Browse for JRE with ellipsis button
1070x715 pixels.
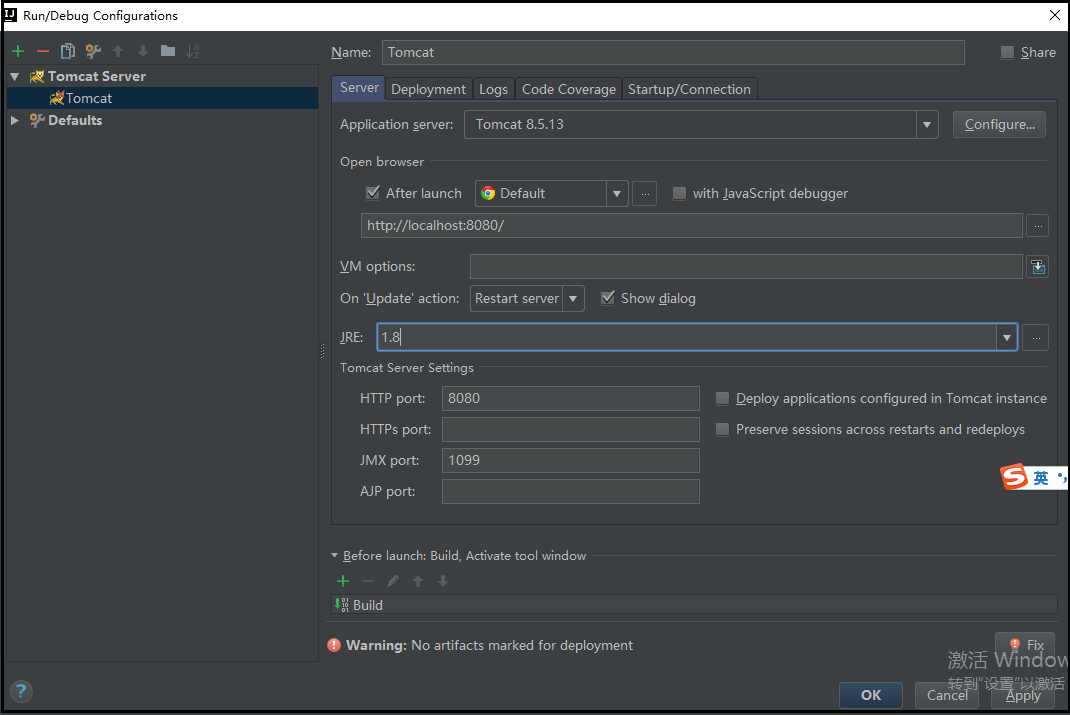[x=1036, y=338]
